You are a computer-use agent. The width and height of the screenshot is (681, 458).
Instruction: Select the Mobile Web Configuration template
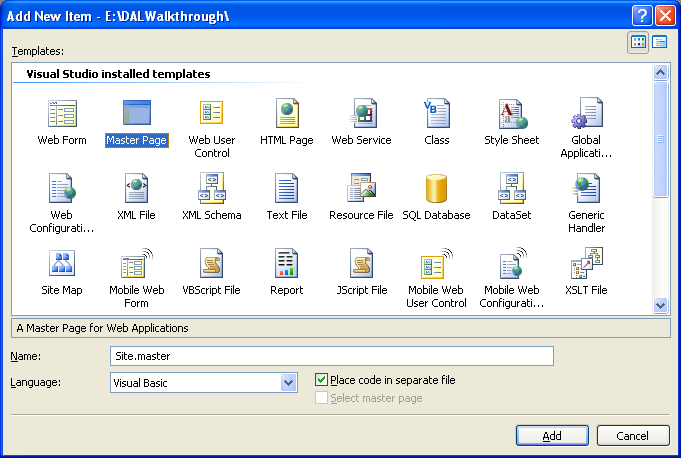(512, 263)
